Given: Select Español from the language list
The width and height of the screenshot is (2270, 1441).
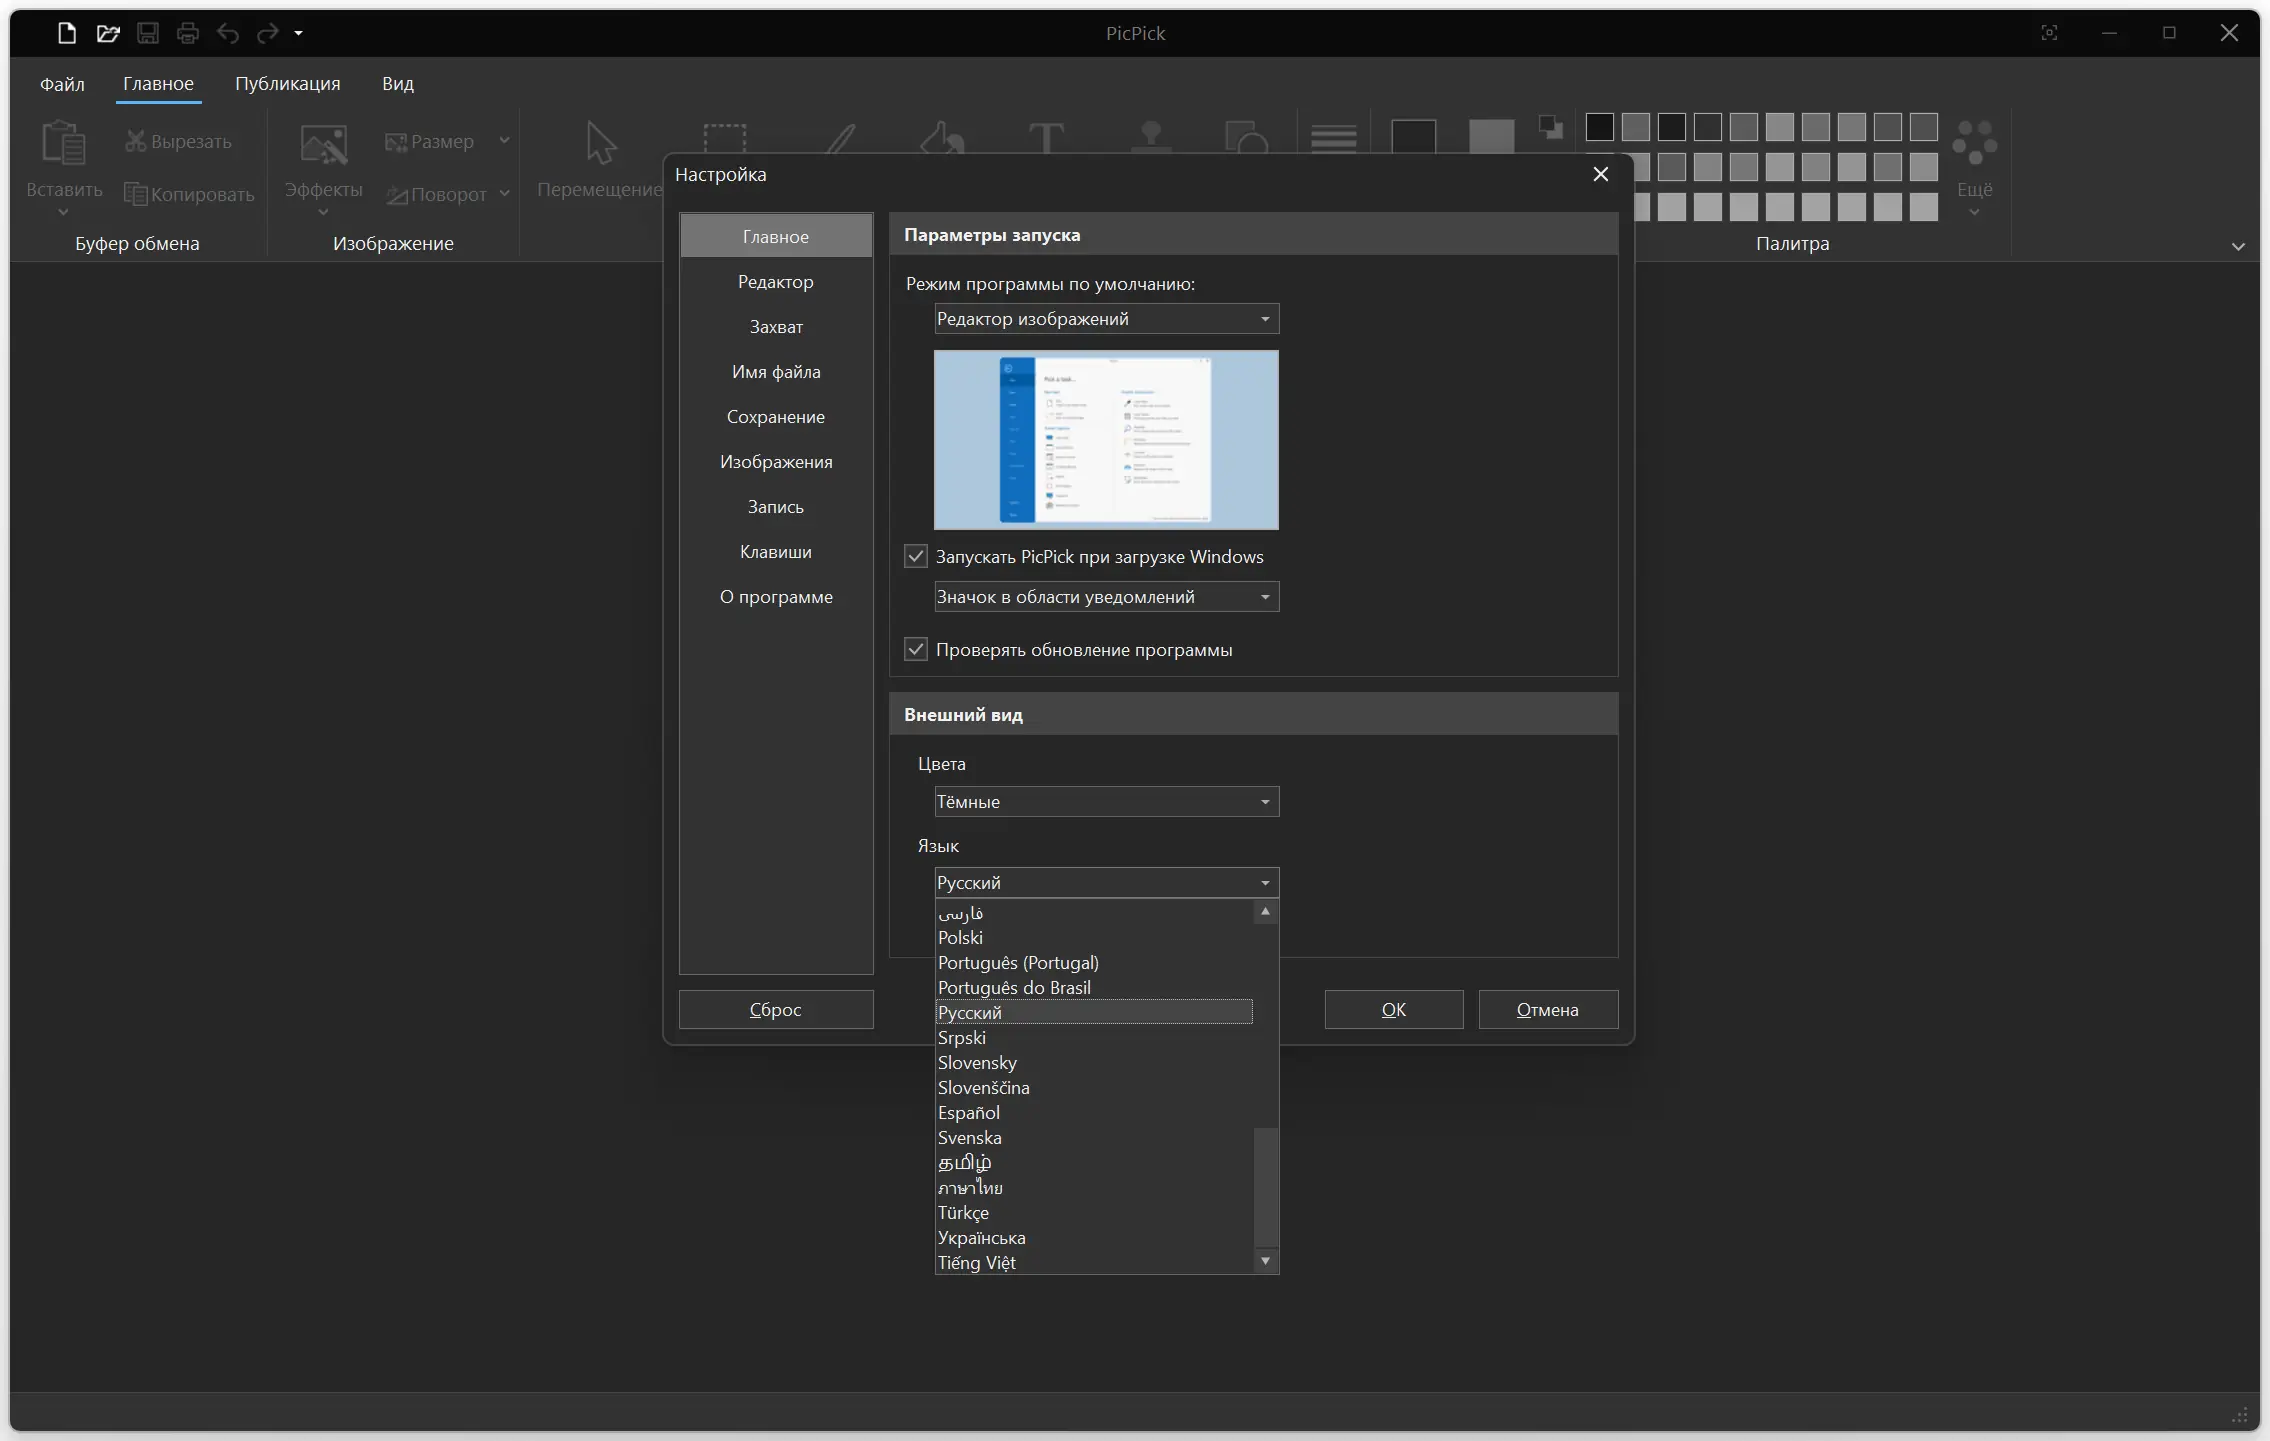Looking at the screenshot, I should coord(969,1112).
